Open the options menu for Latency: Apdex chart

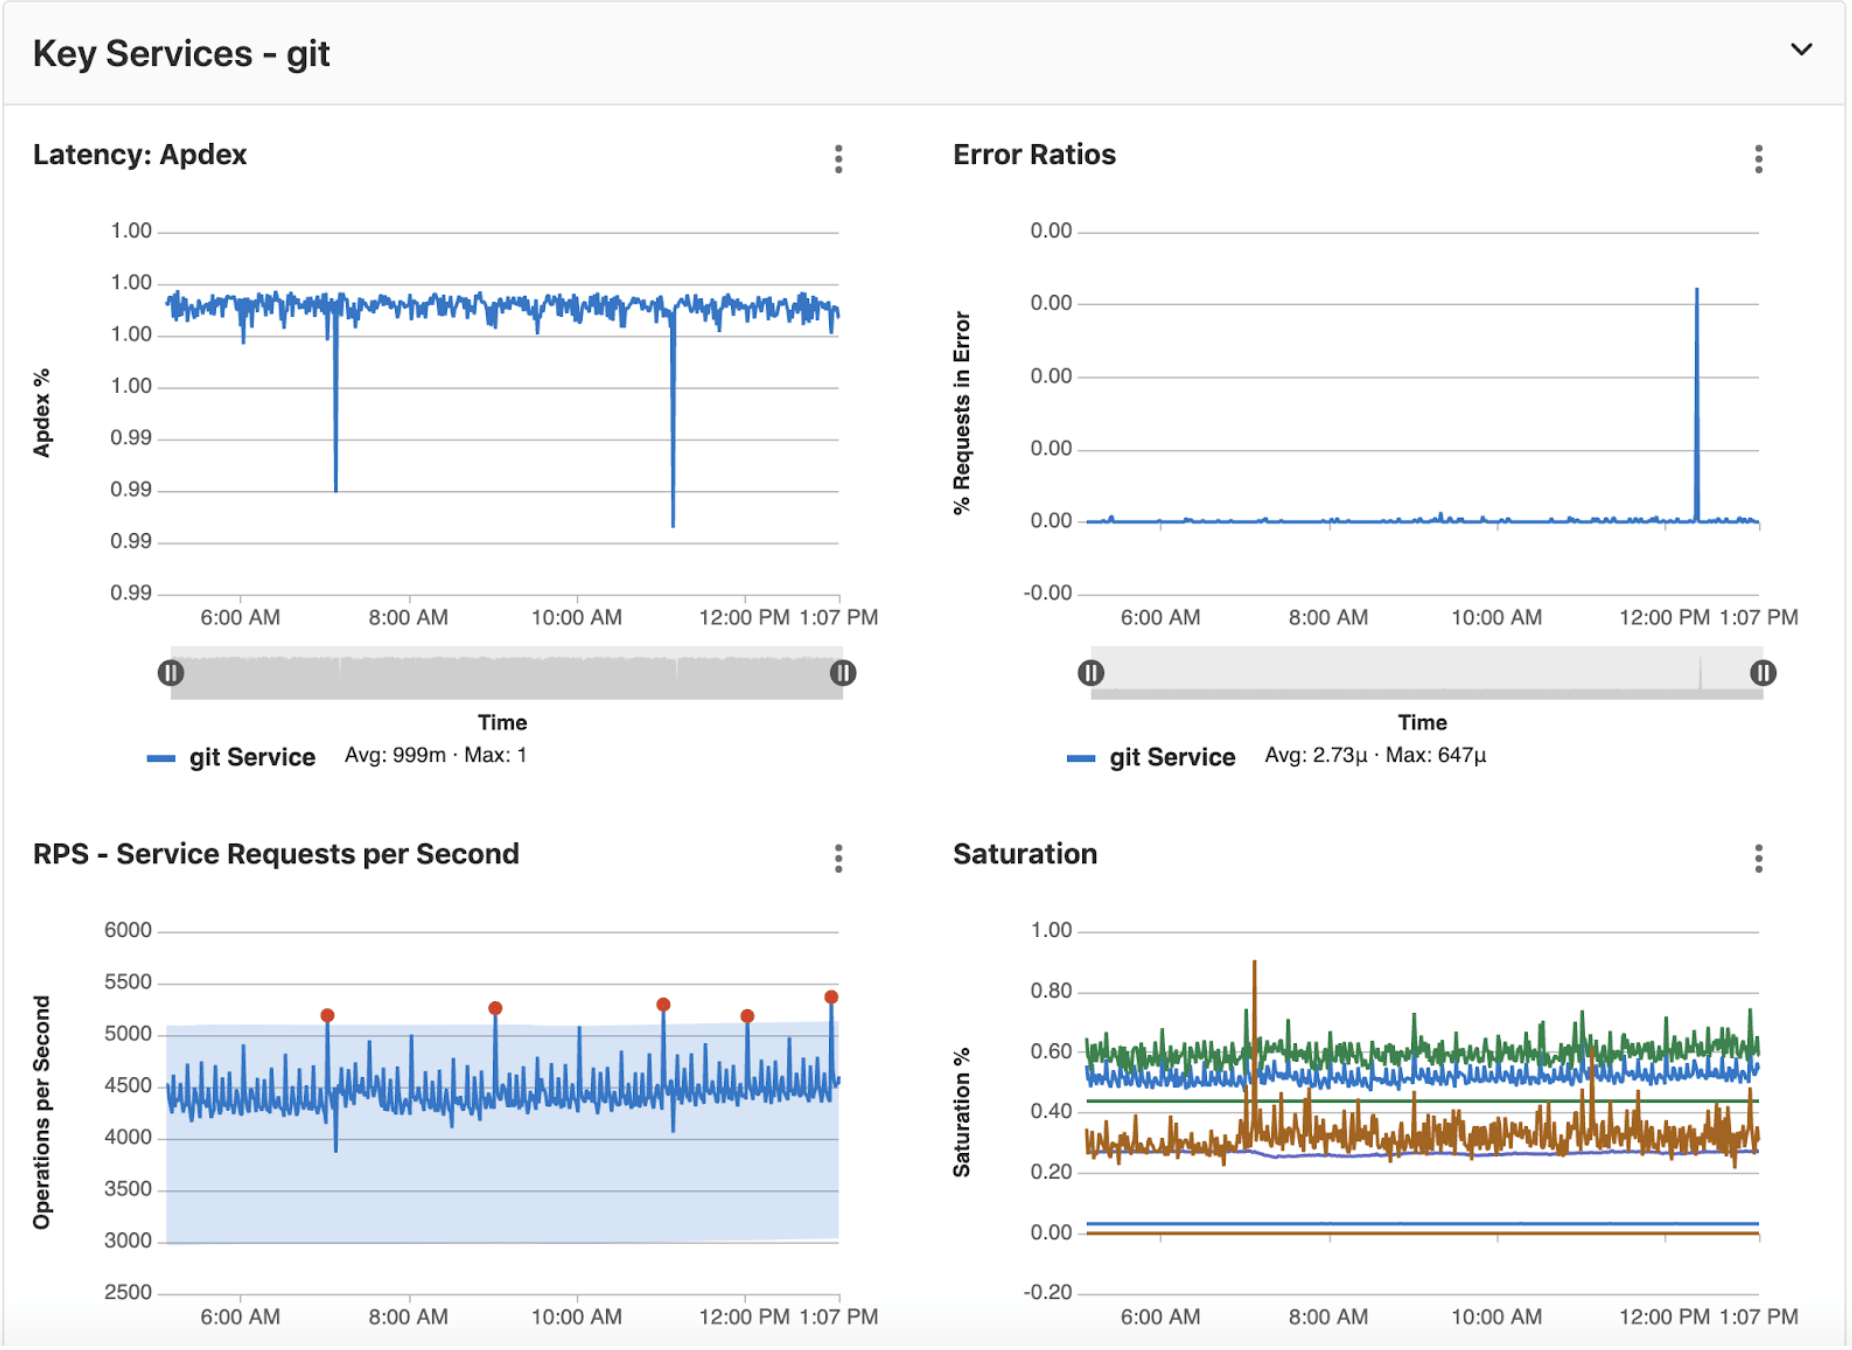click(x=838, y=158)
